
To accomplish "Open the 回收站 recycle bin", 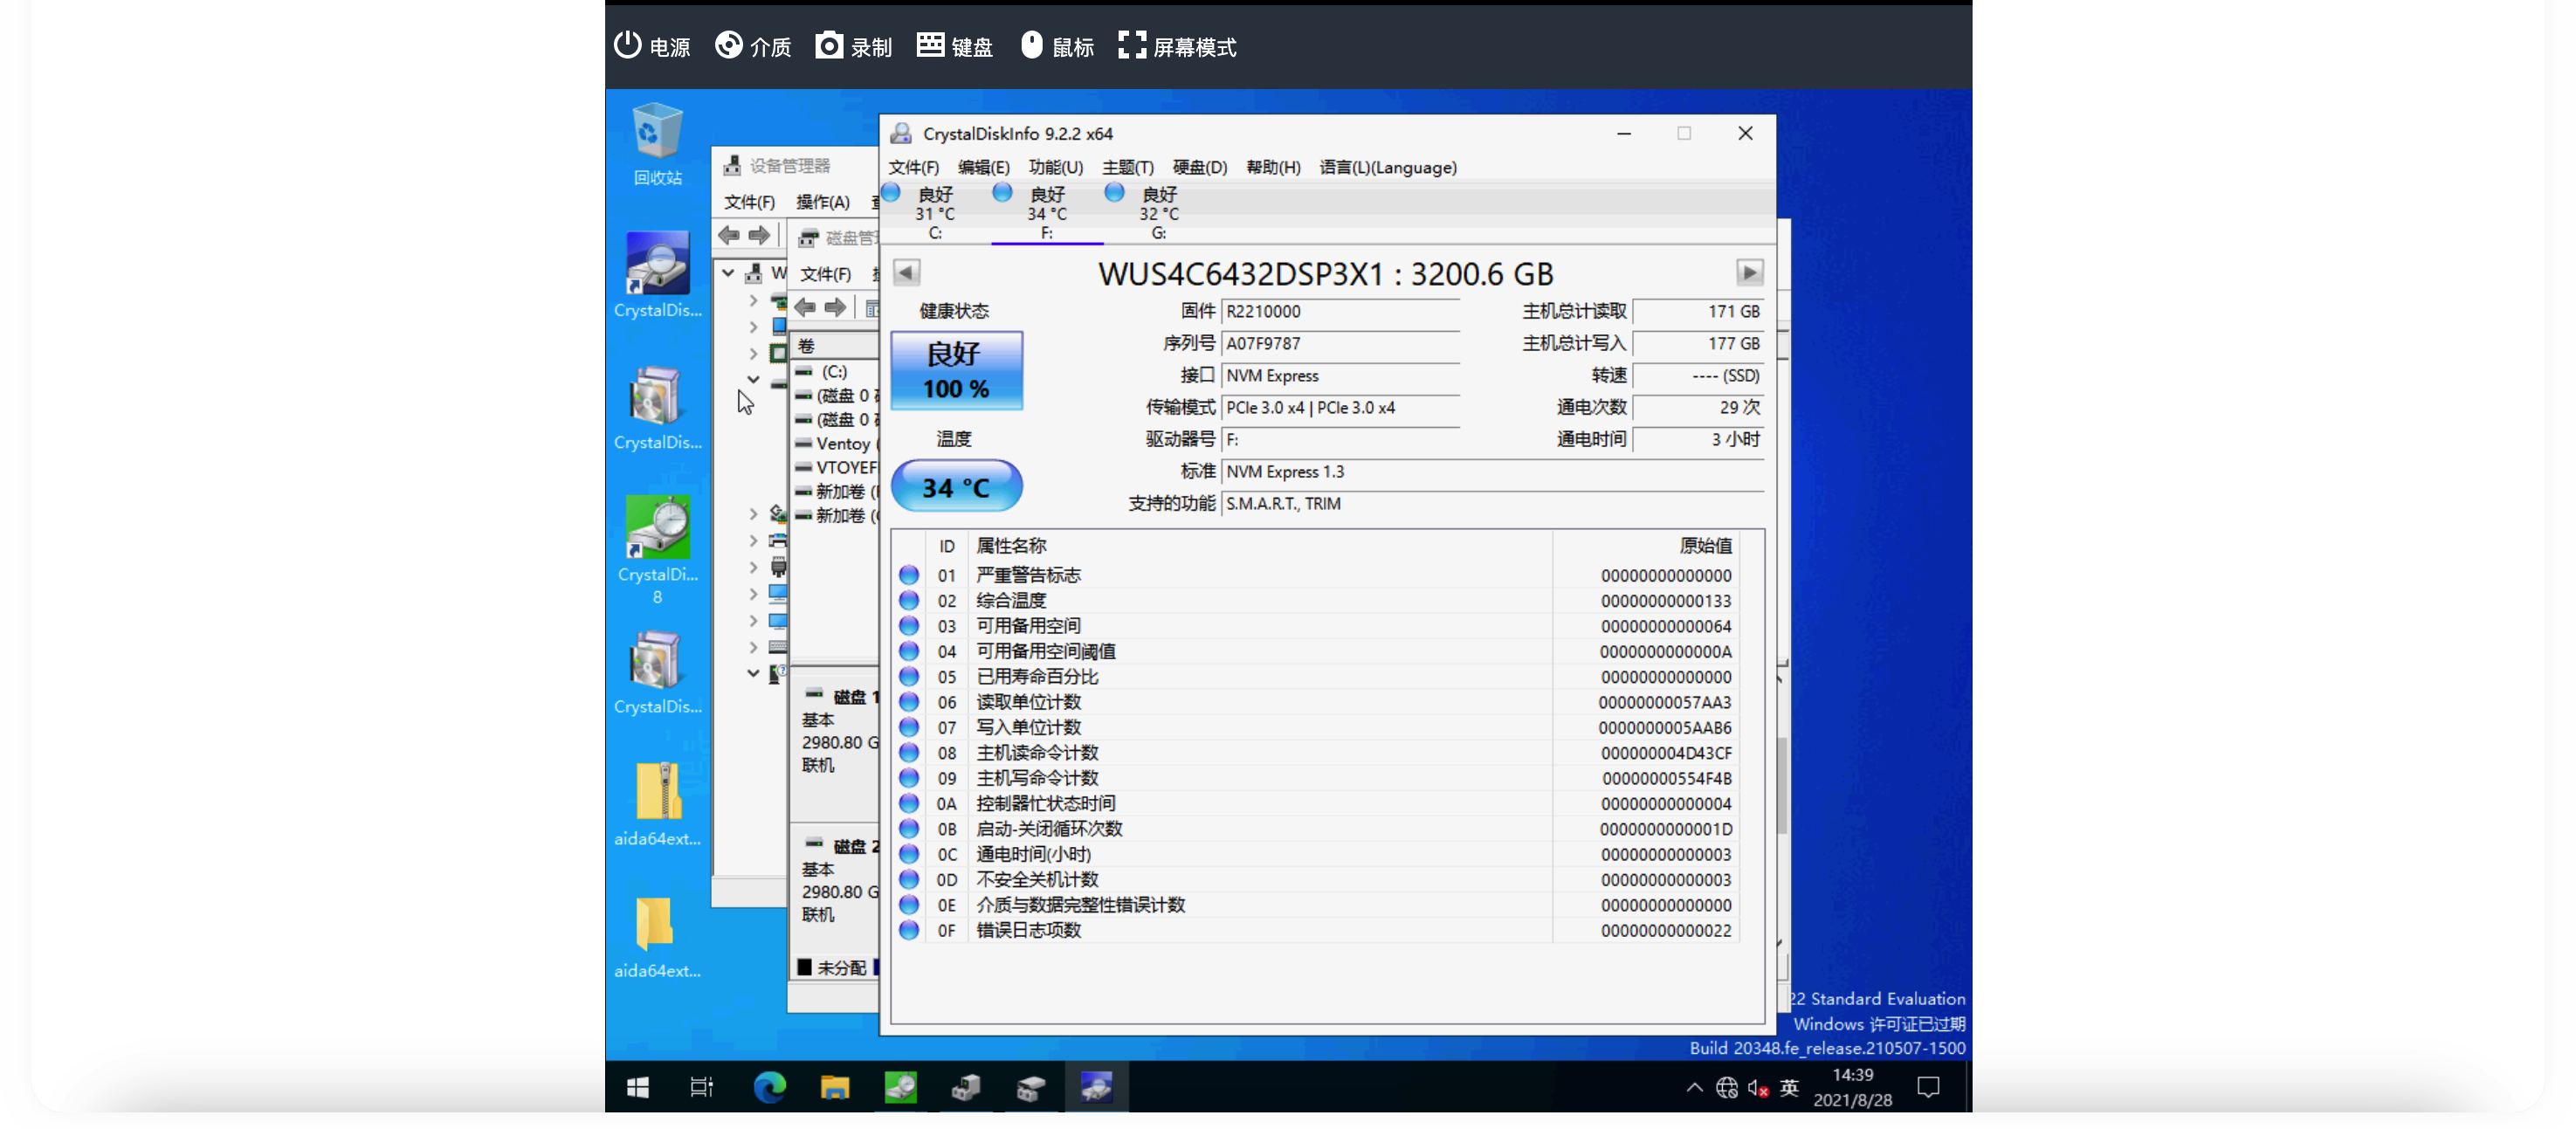I will [657, 144].
